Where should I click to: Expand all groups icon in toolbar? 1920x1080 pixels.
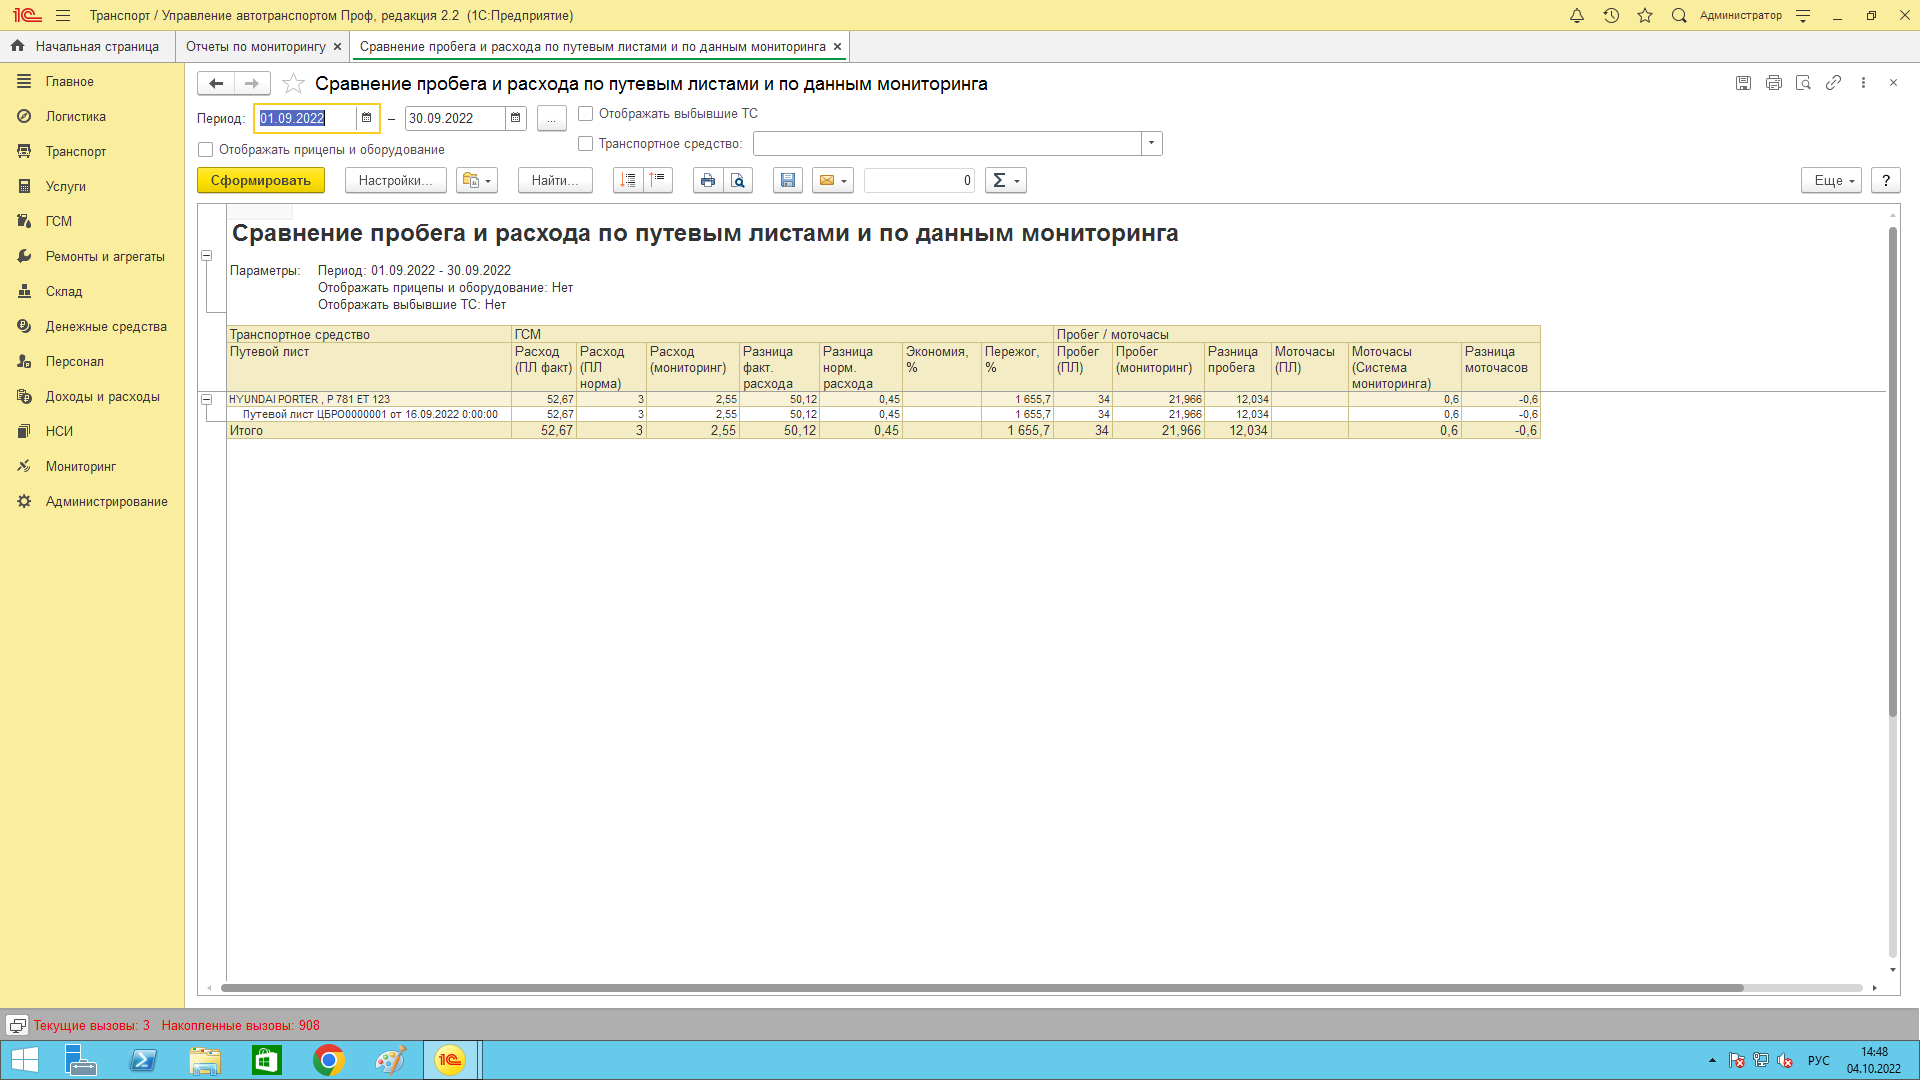(x=628, y=181)
